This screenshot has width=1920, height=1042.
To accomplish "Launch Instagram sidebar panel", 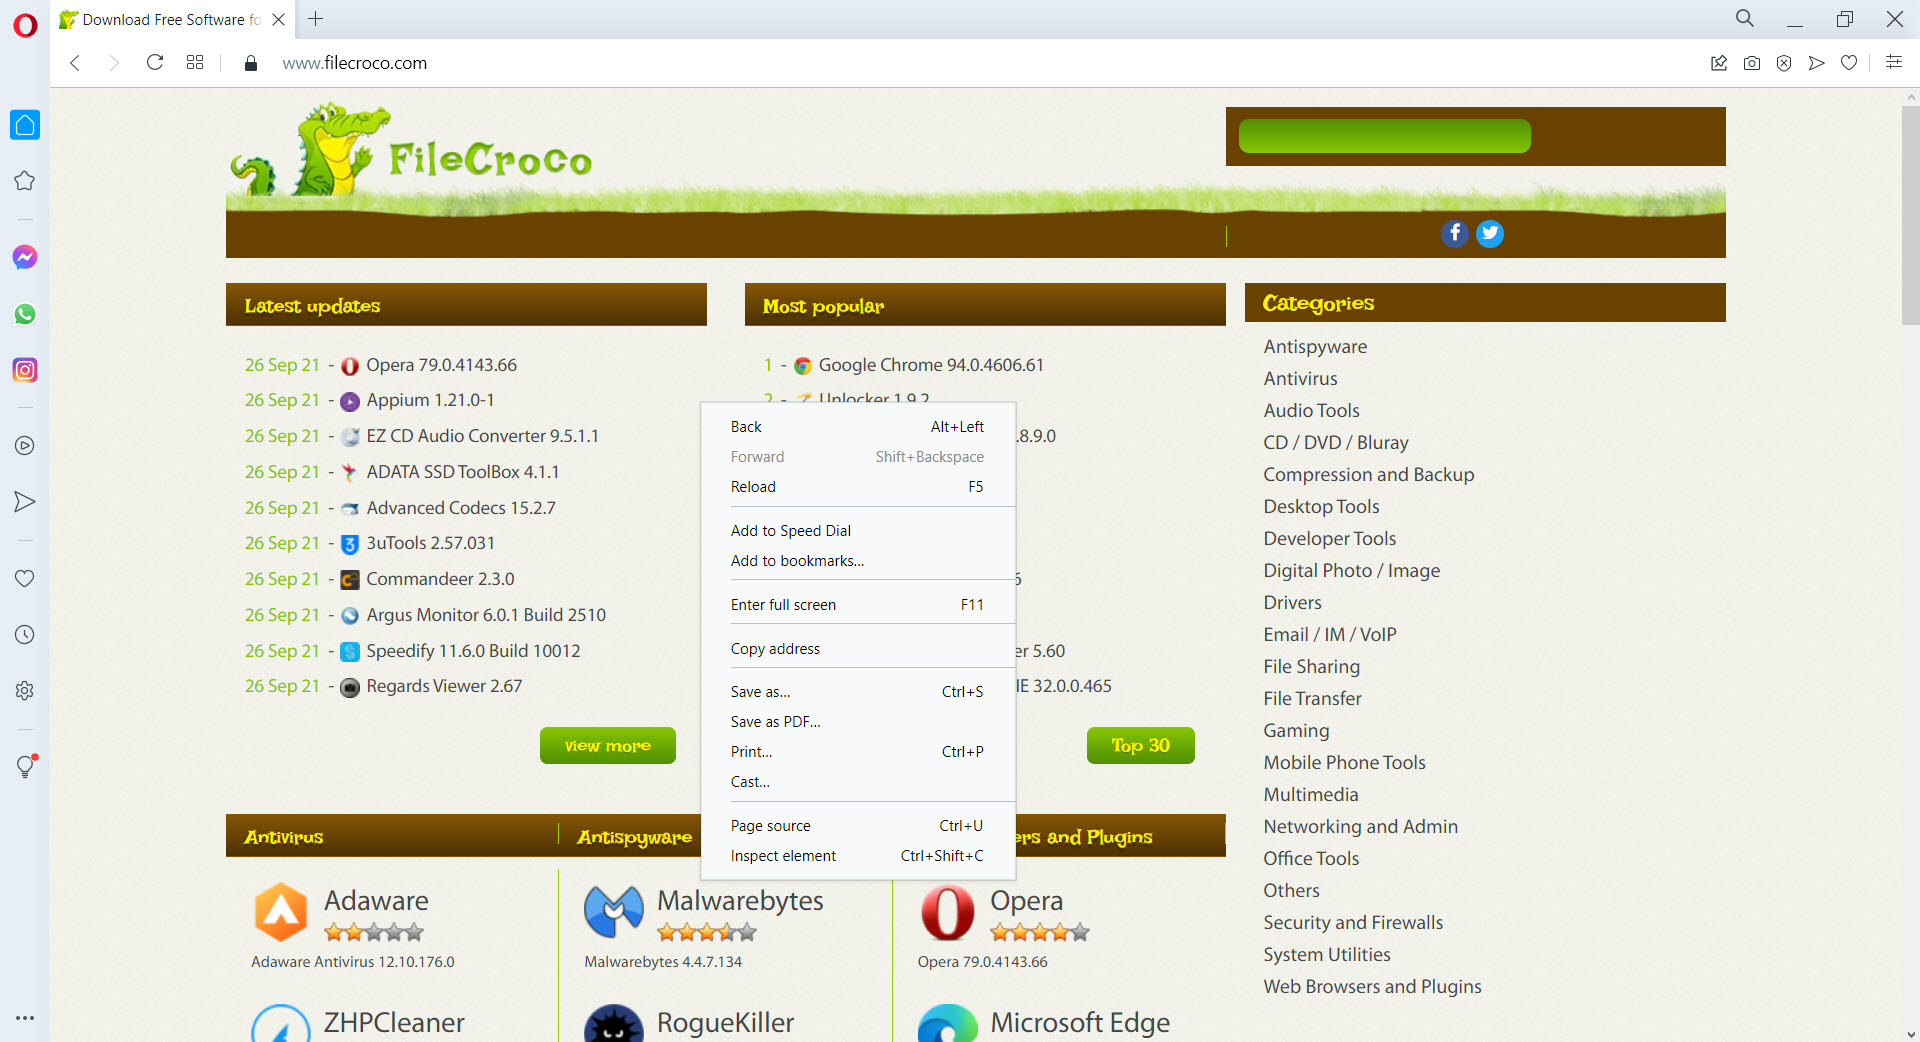I will point(25,370).
